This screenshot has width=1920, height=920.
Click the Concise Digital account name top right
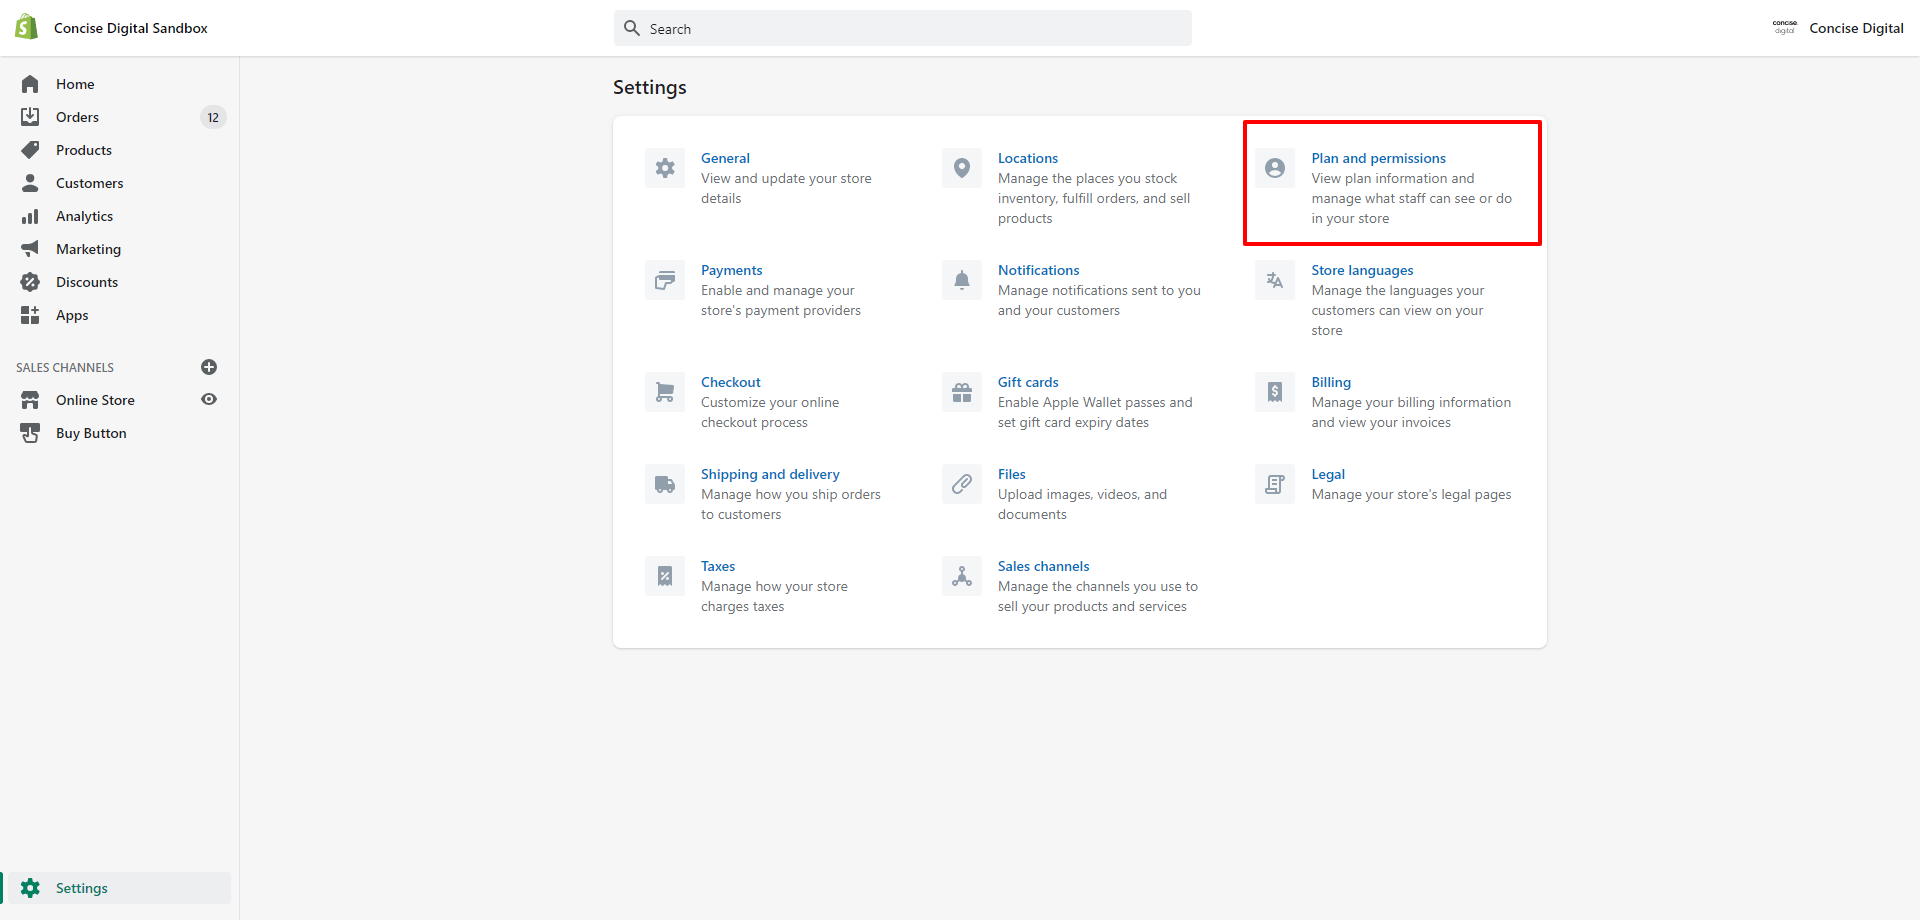pyautogui.click(x=1856, y=28)
